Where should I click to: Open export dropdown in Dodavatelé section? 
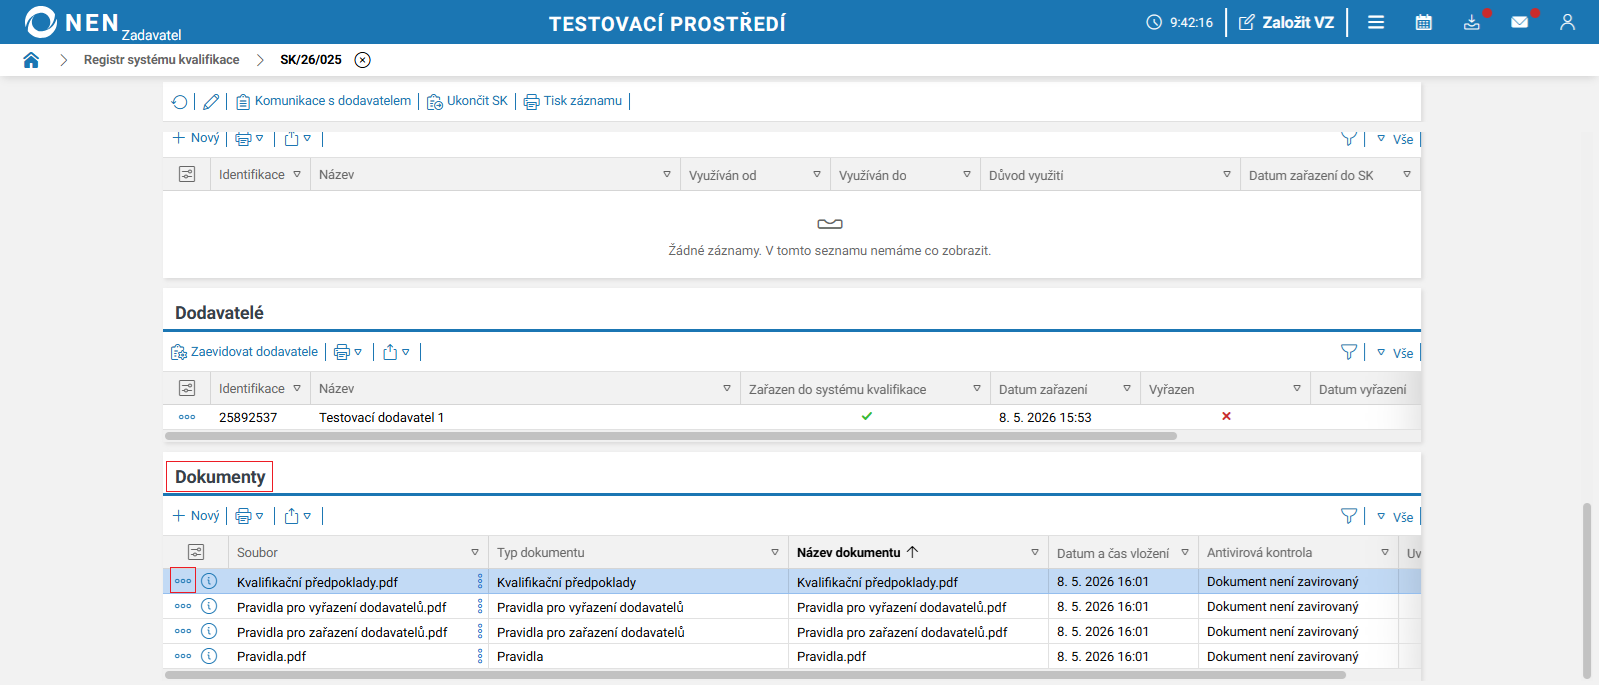tap(396, 352)
